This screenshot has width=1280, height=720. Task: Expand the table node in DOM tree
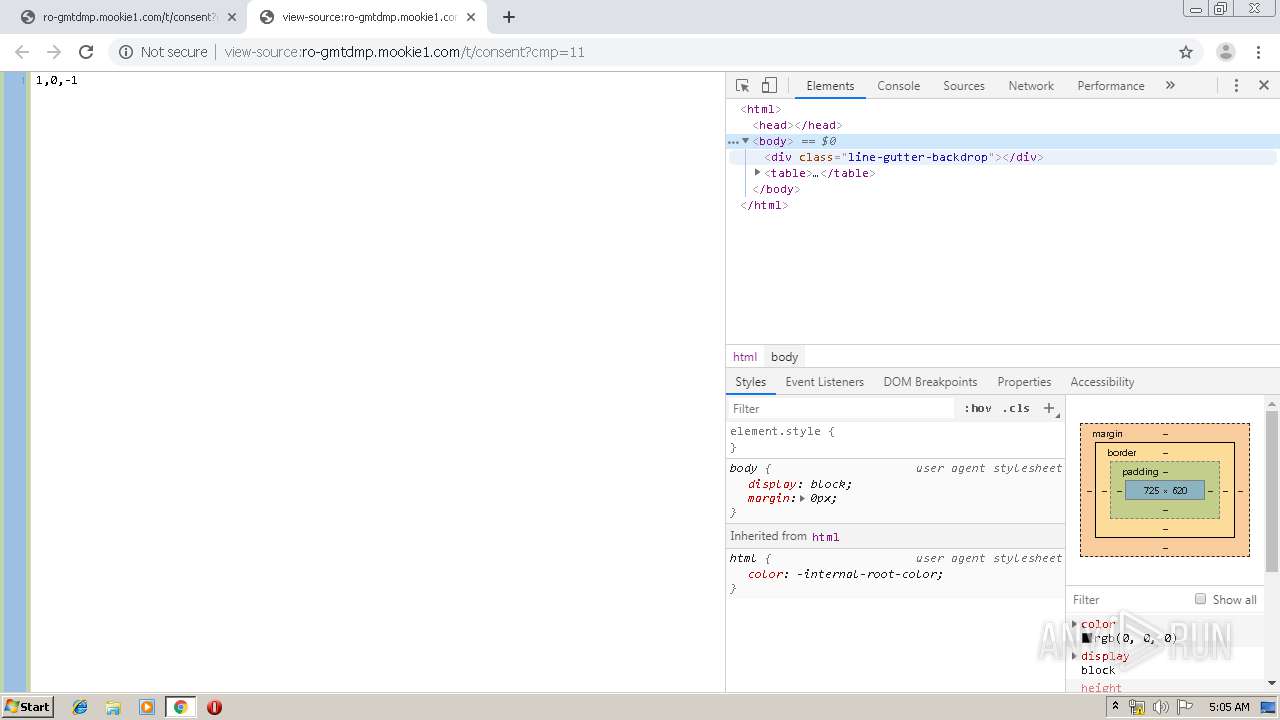click(757, 173)
